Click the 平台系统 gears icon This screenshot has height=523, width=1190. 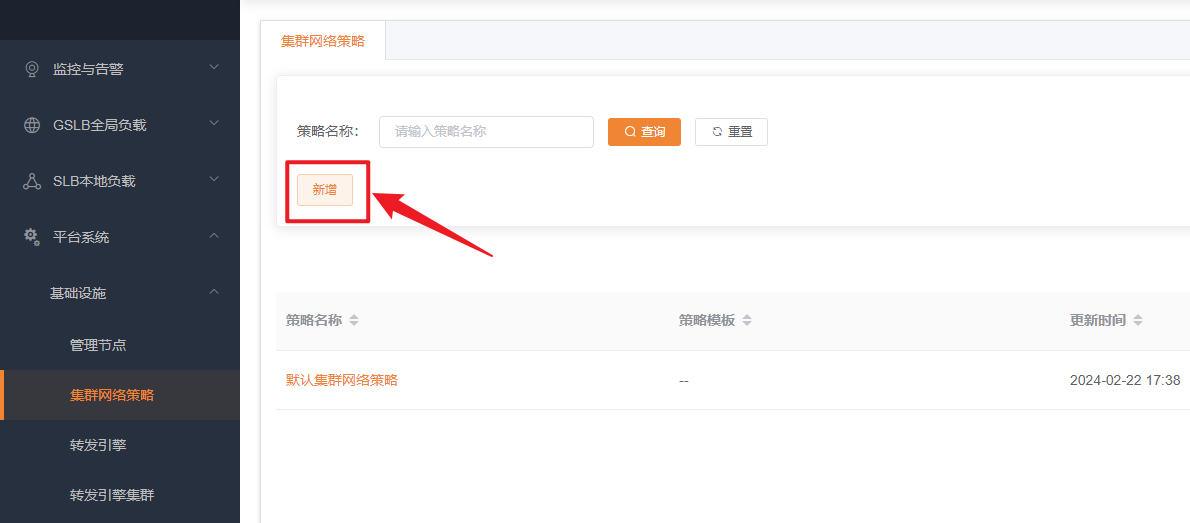pyautogui.click(x=32, y=237)
